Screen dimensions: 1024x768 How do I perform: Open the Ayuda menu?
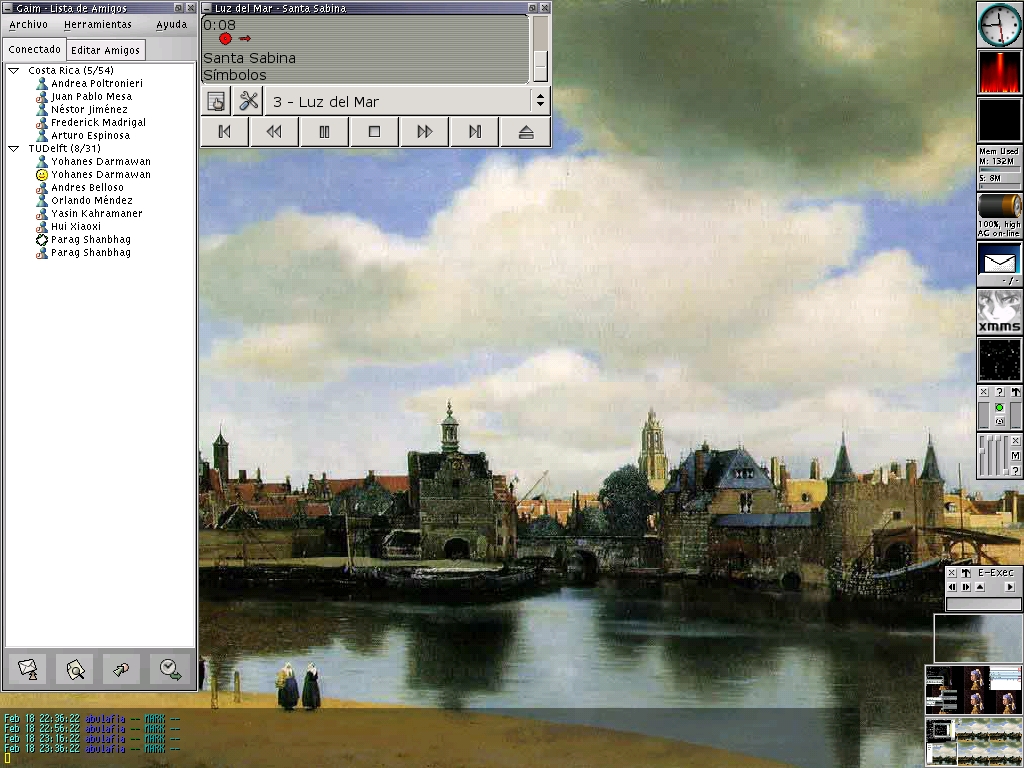point(172,24)
